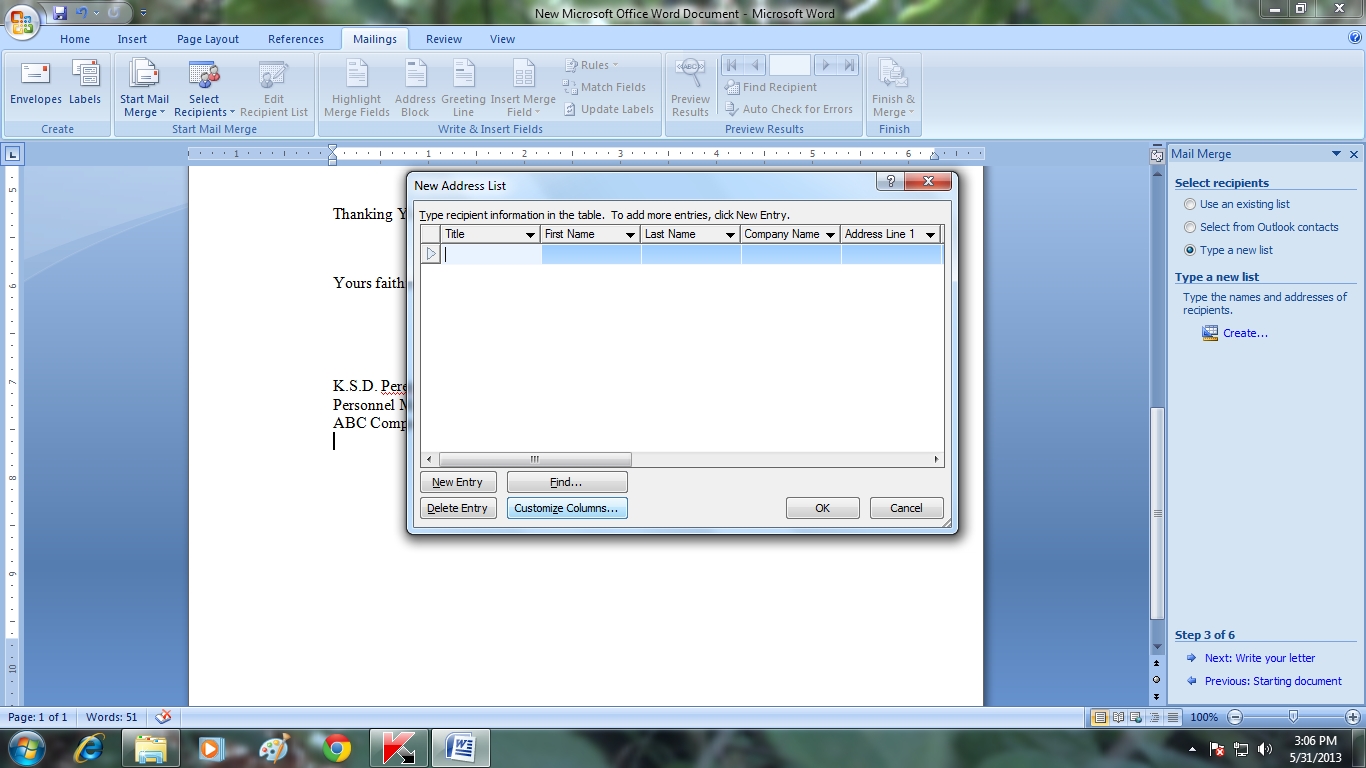Click the dialog help question mark button
This screenshot has width=1366, height=768.
point(890,181)
